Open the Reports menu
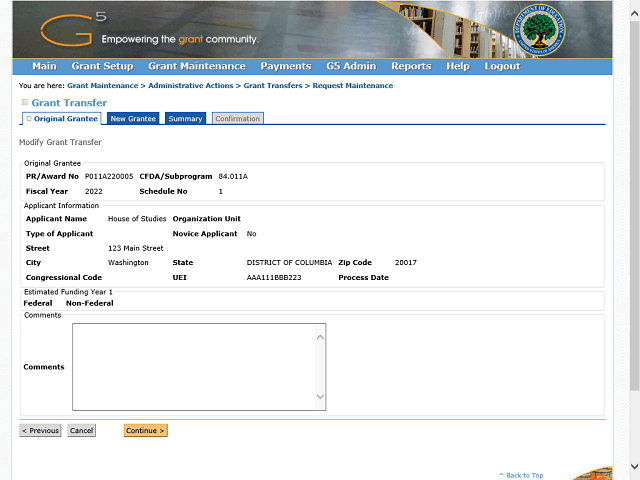Viewport: 640px width, 480px height. 411,66
